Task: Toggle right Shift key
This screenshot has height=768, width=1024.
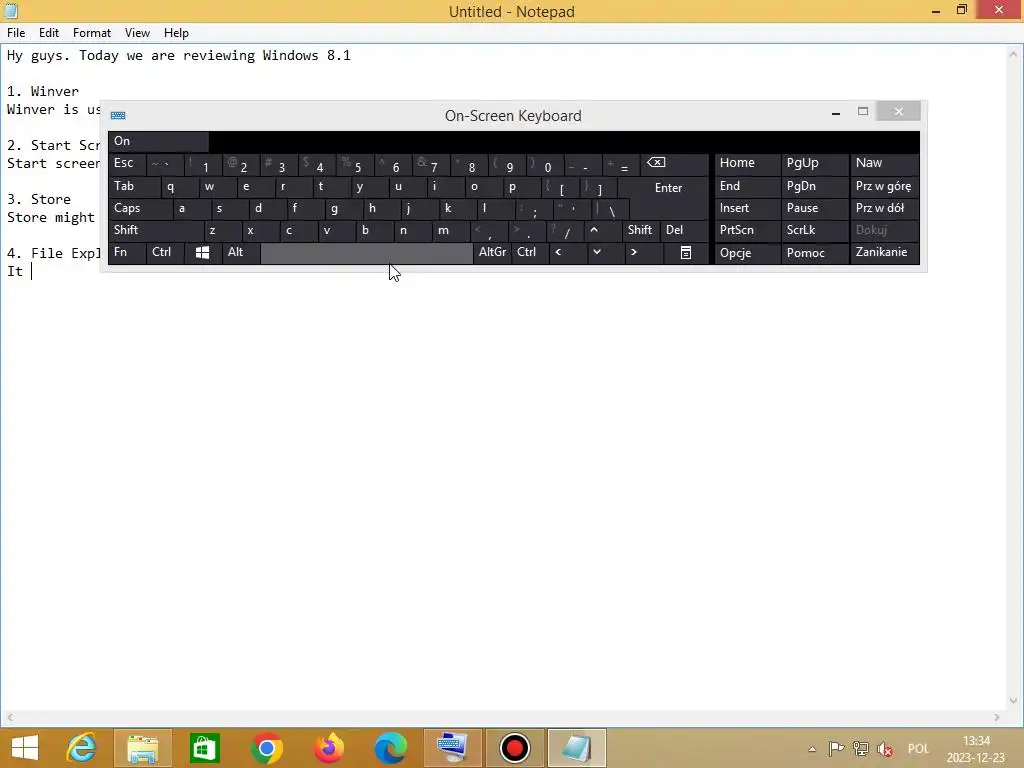Action: click(x=641, y=231)
